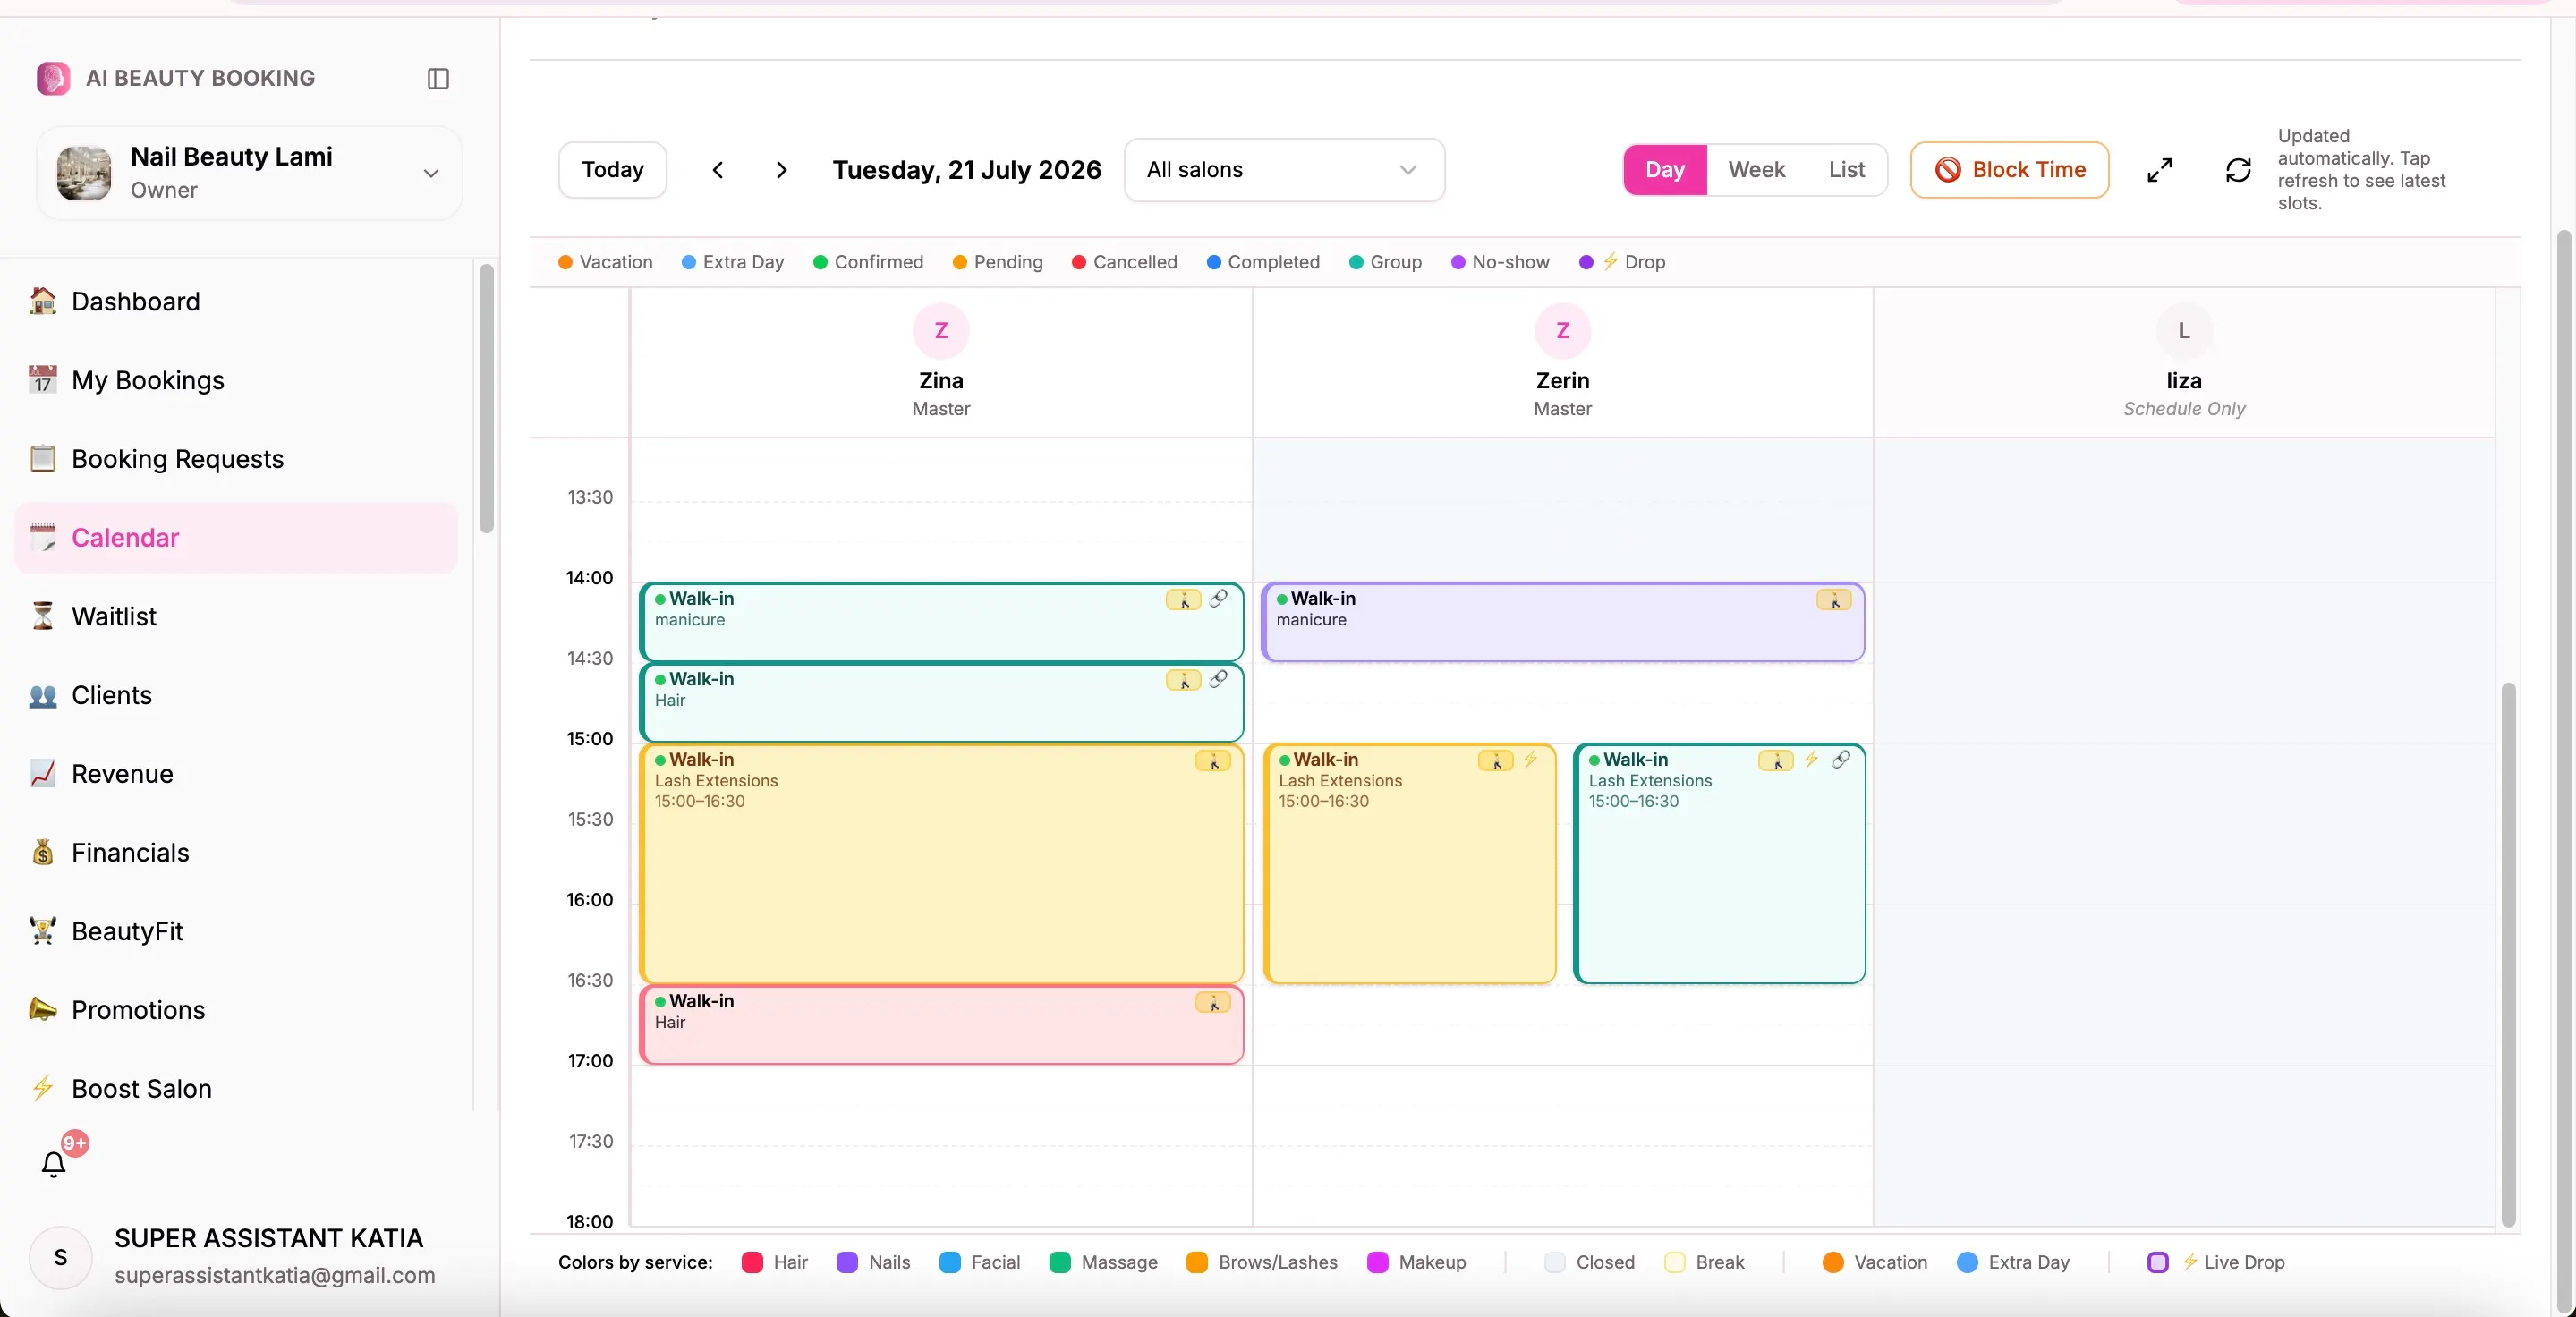Click the Brows/Lashes legend swatch
Viewport: 2576px width, 1317px height.
1196,1262
